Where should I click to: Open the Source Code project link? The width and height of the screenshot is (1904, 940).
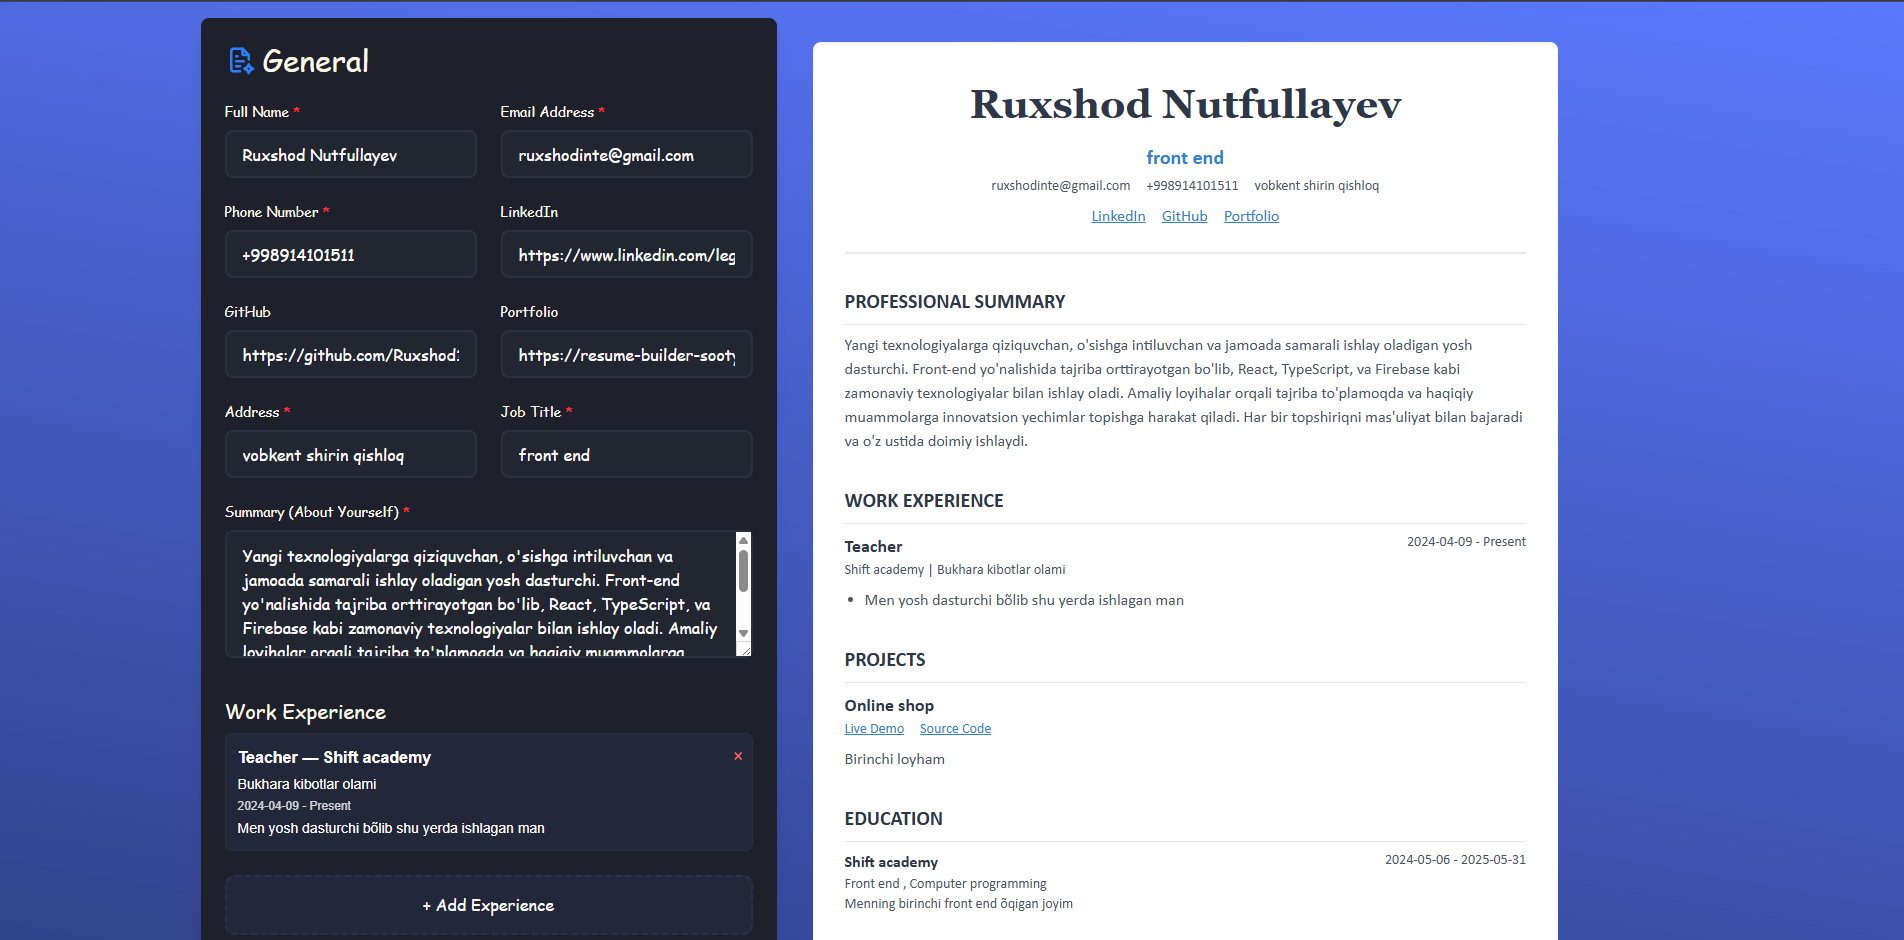pos(955,729)
